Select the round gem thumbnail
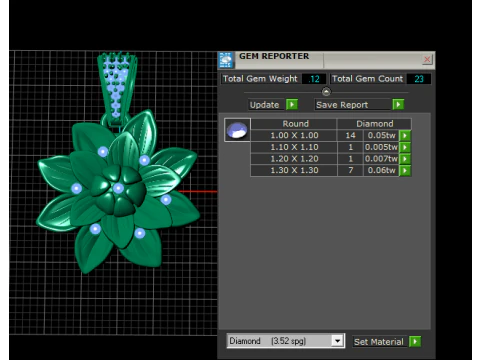The height and width of the screenshot is (360, 480). click(x=237, y=130)
